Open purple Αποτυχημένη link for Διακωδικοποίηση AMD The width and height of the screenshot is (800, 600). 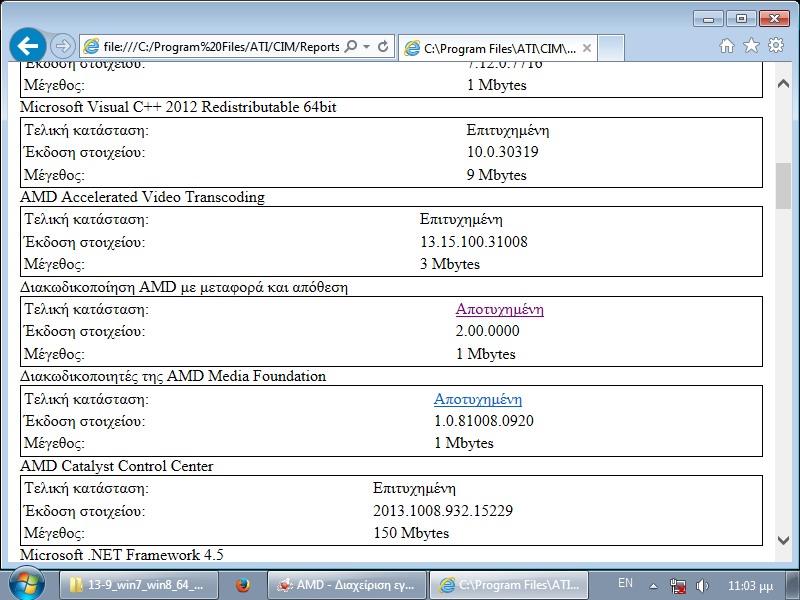[499, 309]
